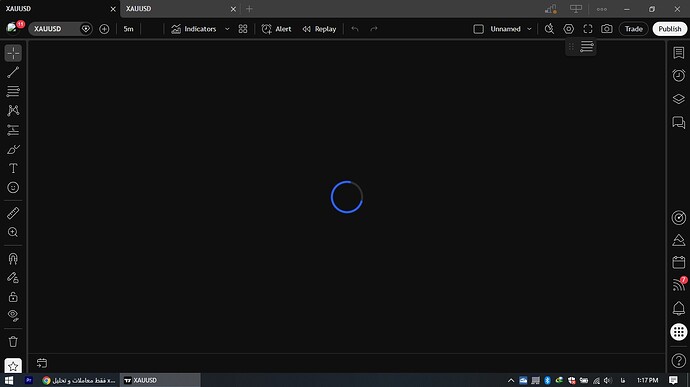The height and width of the screenshot is (387, 690).
Task: Open the help center question icon
Action: point(679,361)
